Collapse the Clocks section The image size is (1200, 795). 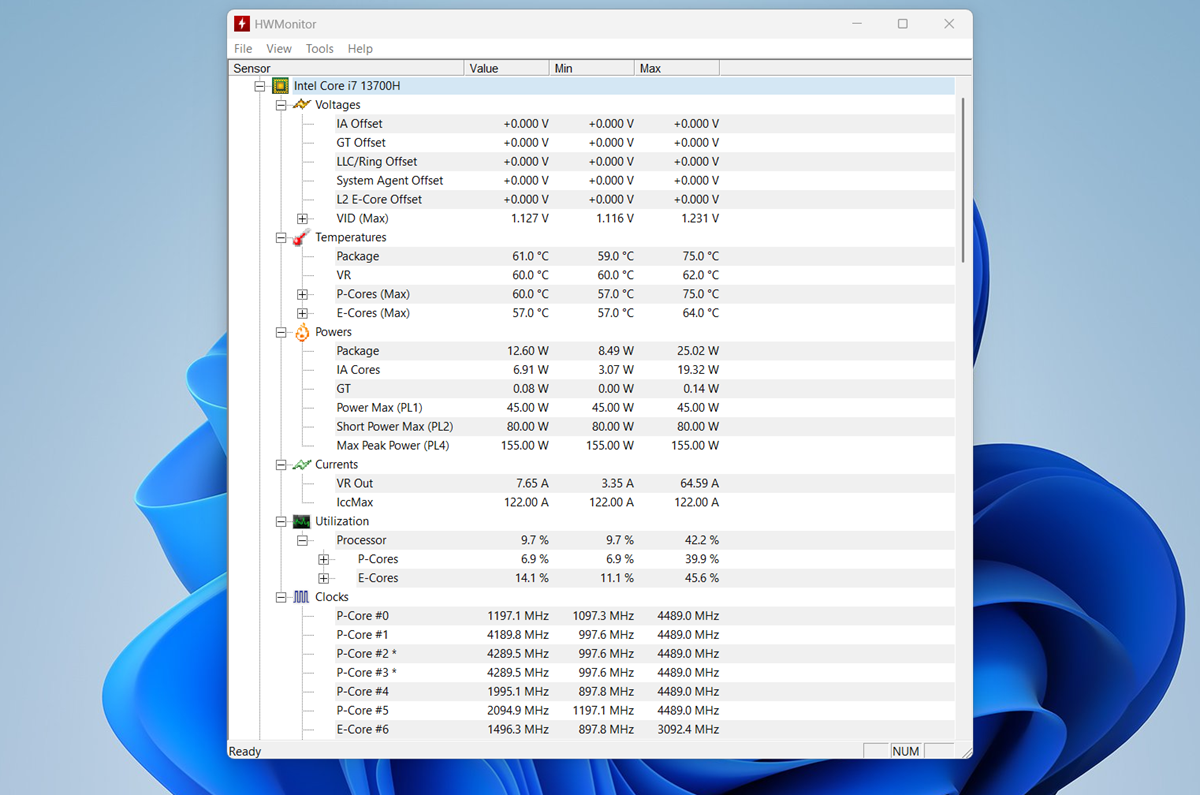pyautogui.click(x=281, y=598)
